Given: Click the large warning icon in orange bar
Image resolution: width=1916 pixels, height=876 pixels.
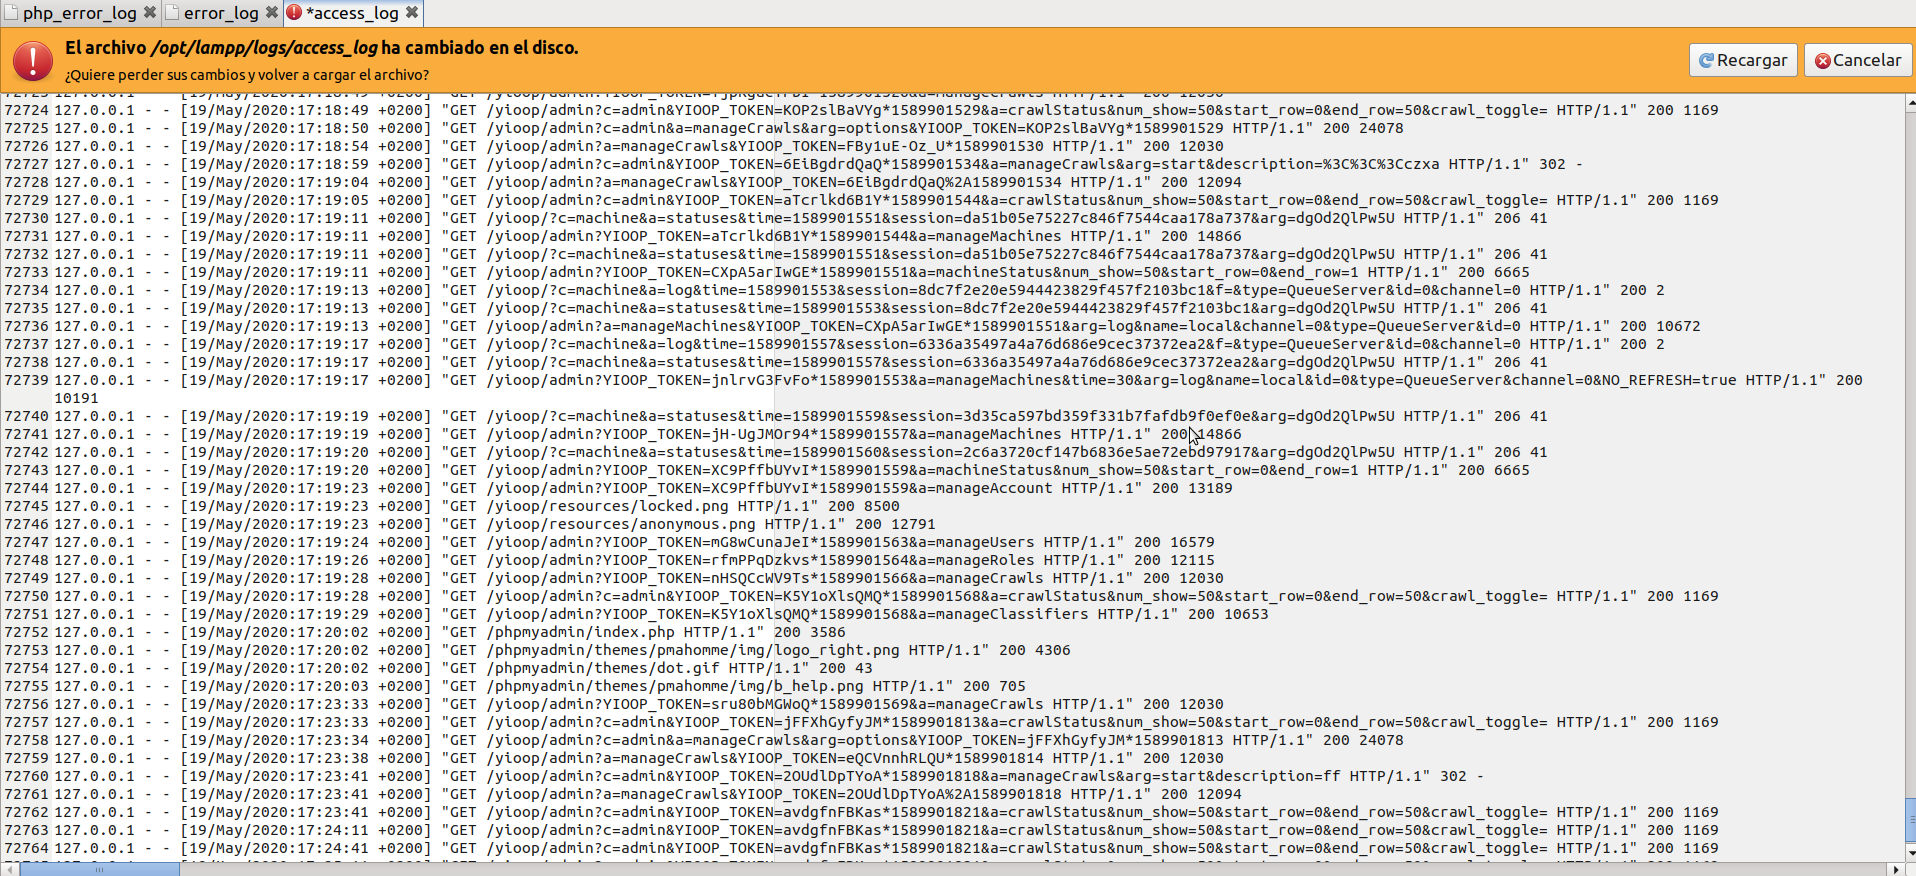Looking at the screenshot, I should click(x=33, y=61).
